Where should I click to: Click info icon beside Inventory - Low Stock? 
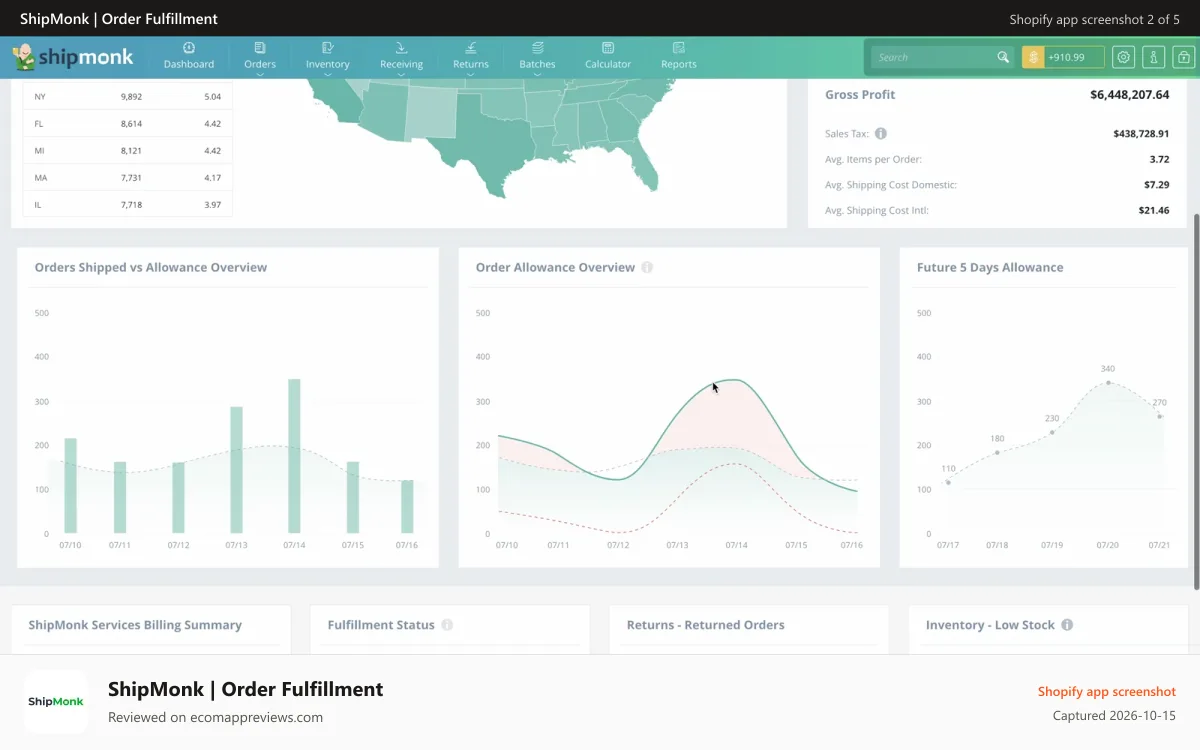click(x=1067, y=625)
